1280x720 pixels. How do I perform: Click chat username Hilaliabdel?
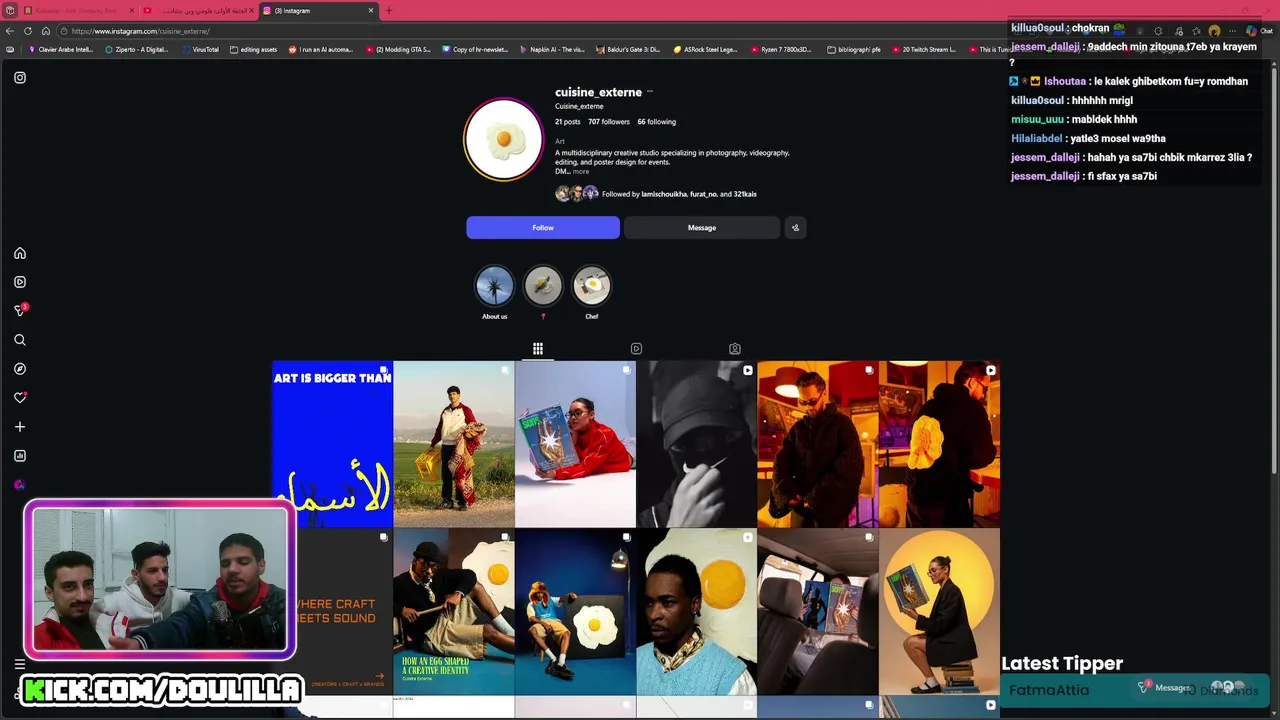(x=1038, y=138)
